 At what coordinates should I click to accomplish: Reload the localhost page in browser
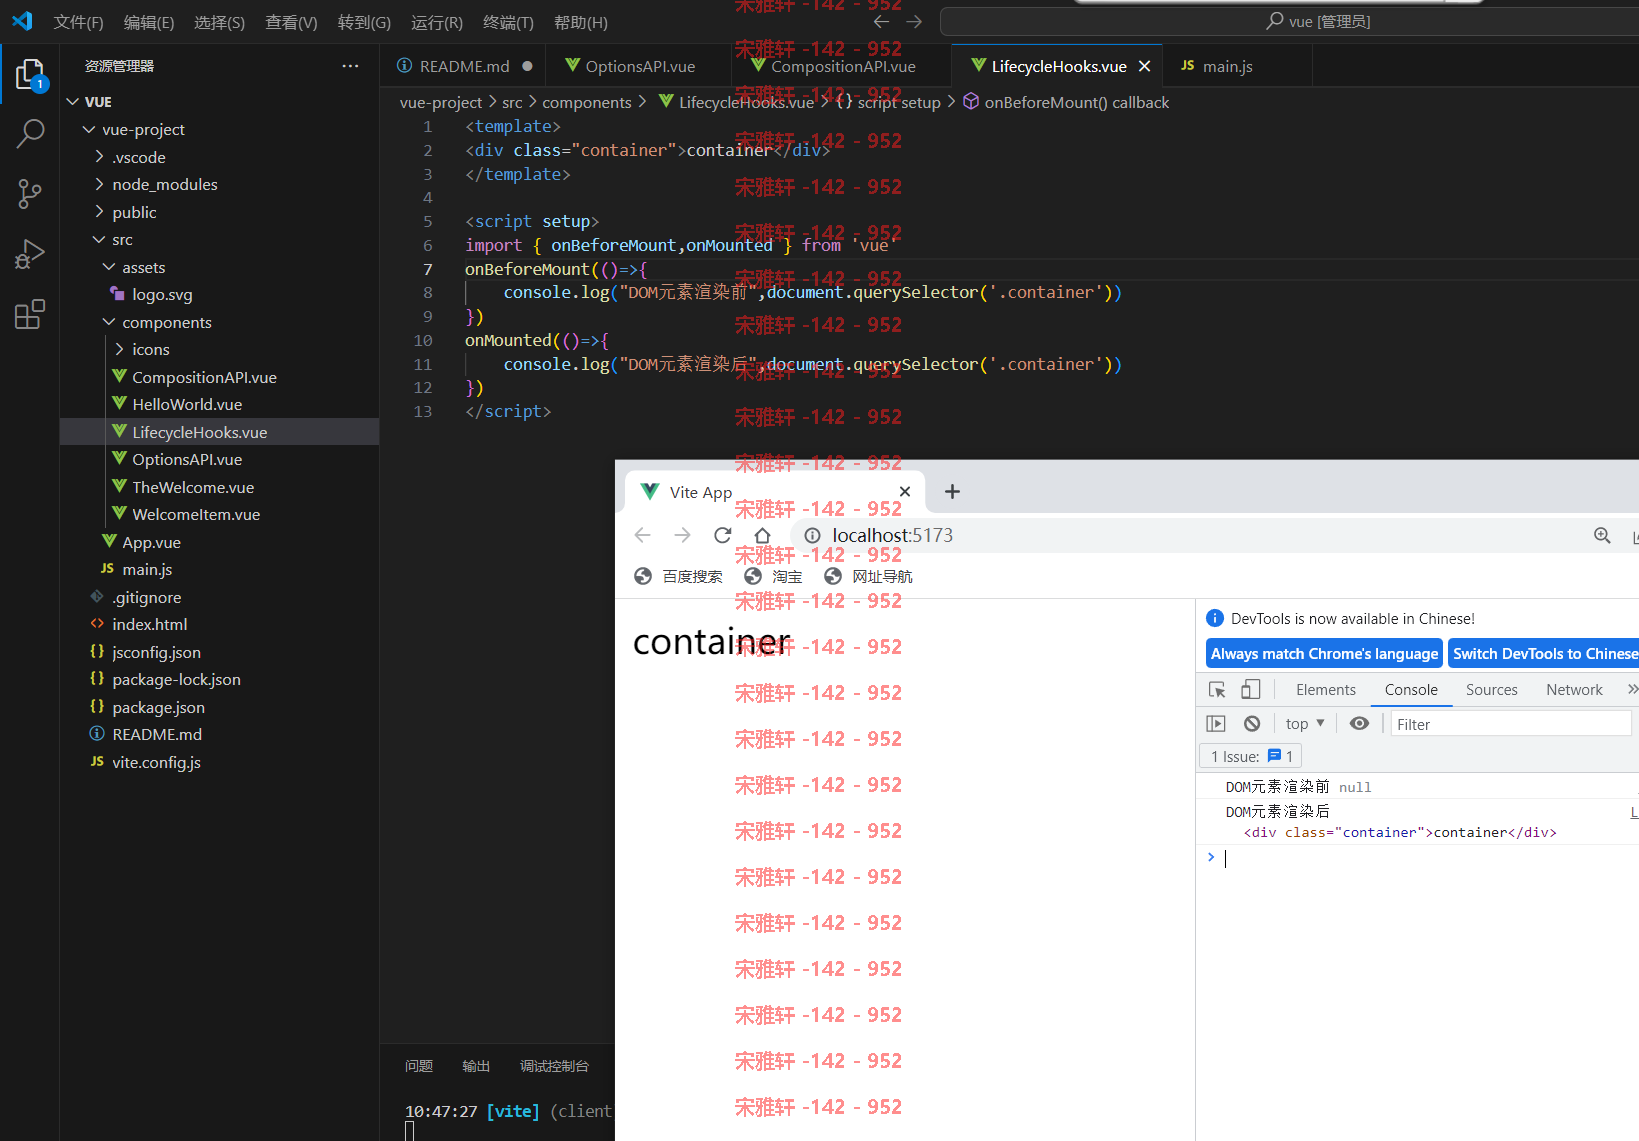722,535
